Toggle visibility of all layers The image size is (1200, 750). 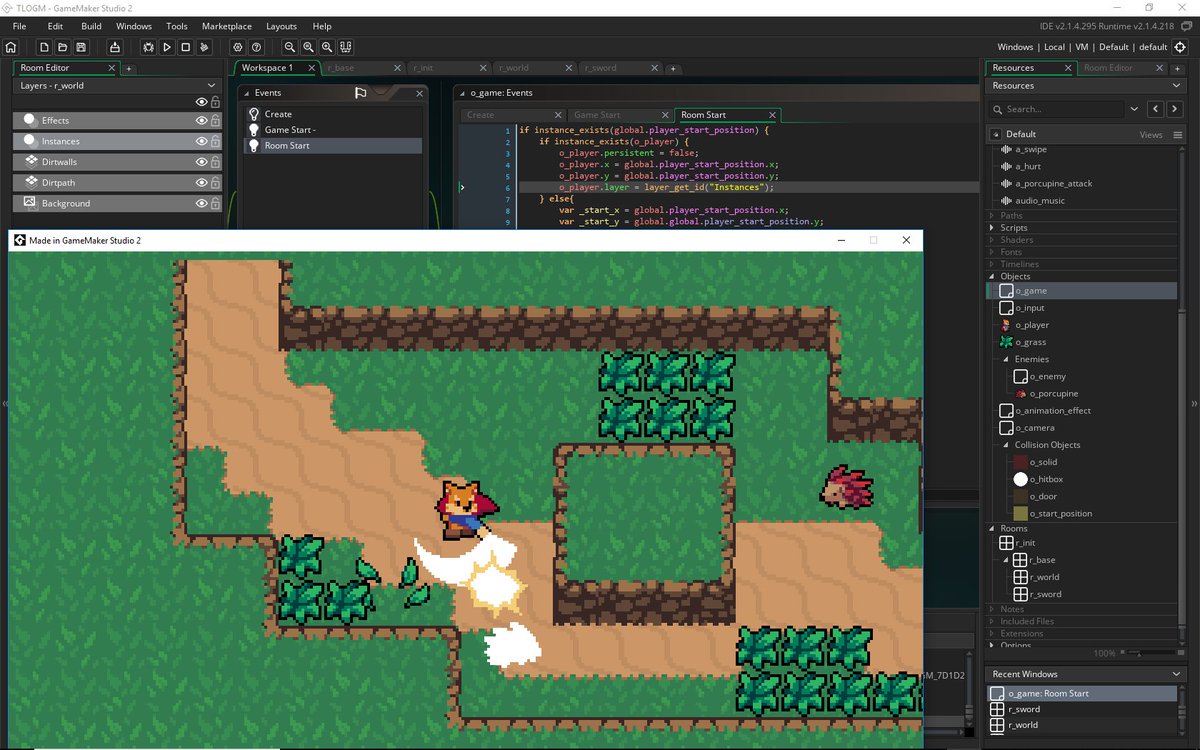202,102
